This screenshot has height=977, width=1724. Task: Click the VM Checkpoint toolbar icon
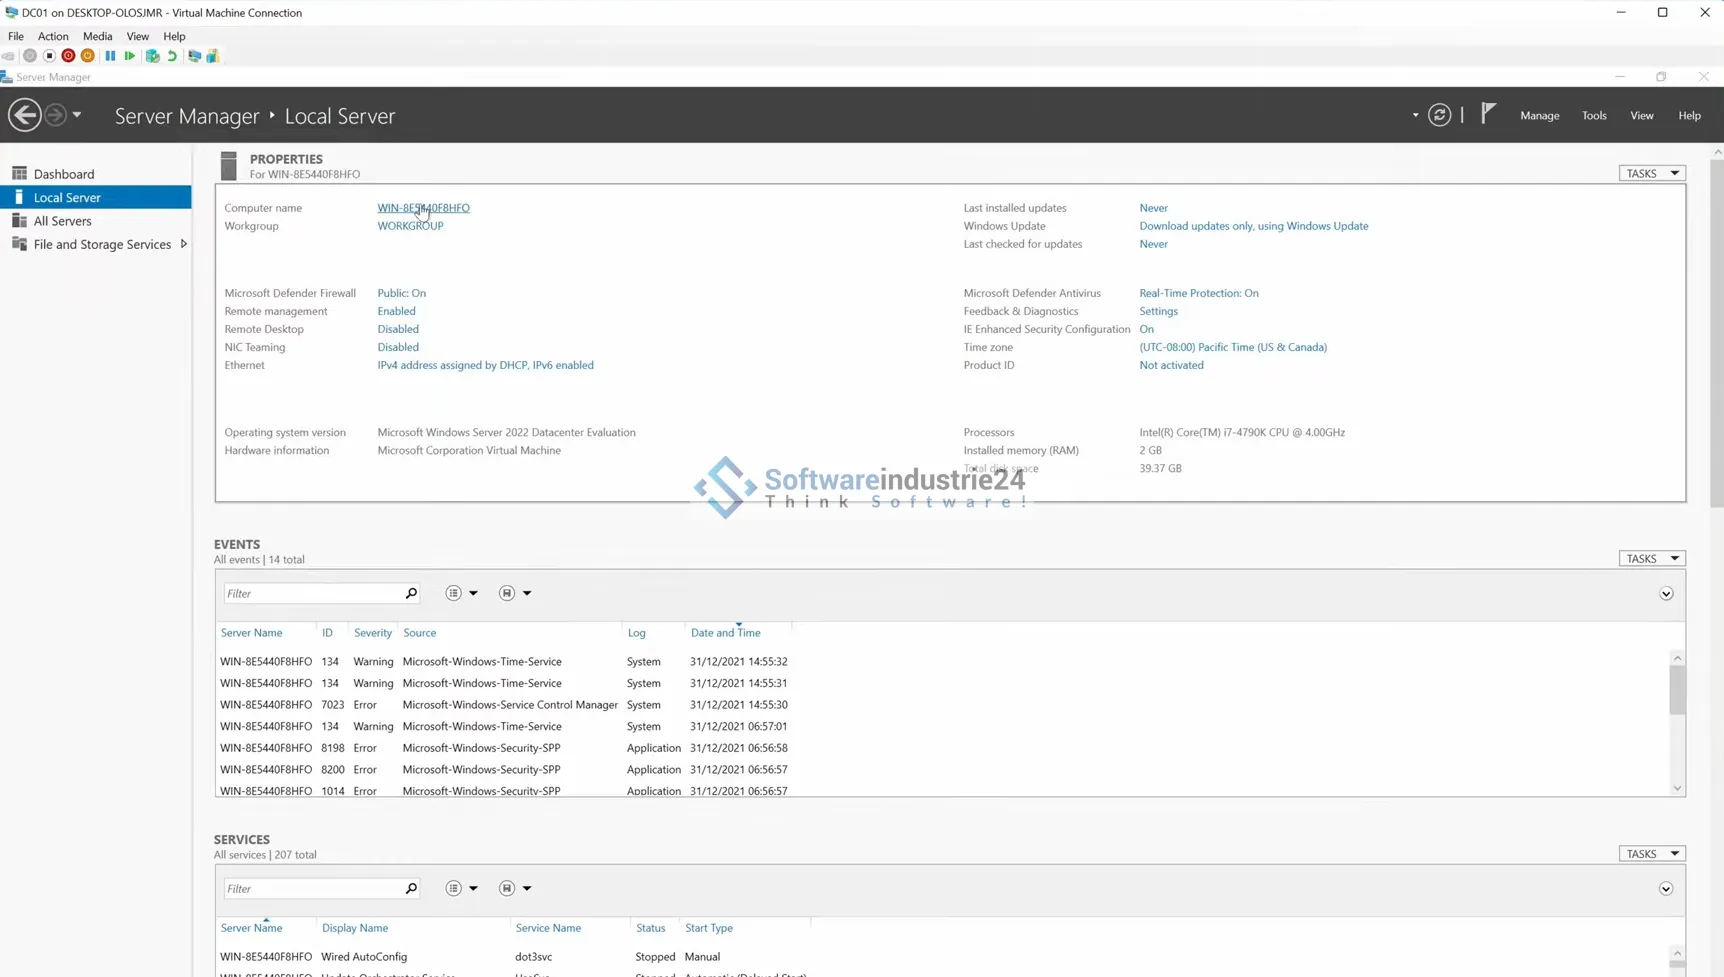(152, 56)
